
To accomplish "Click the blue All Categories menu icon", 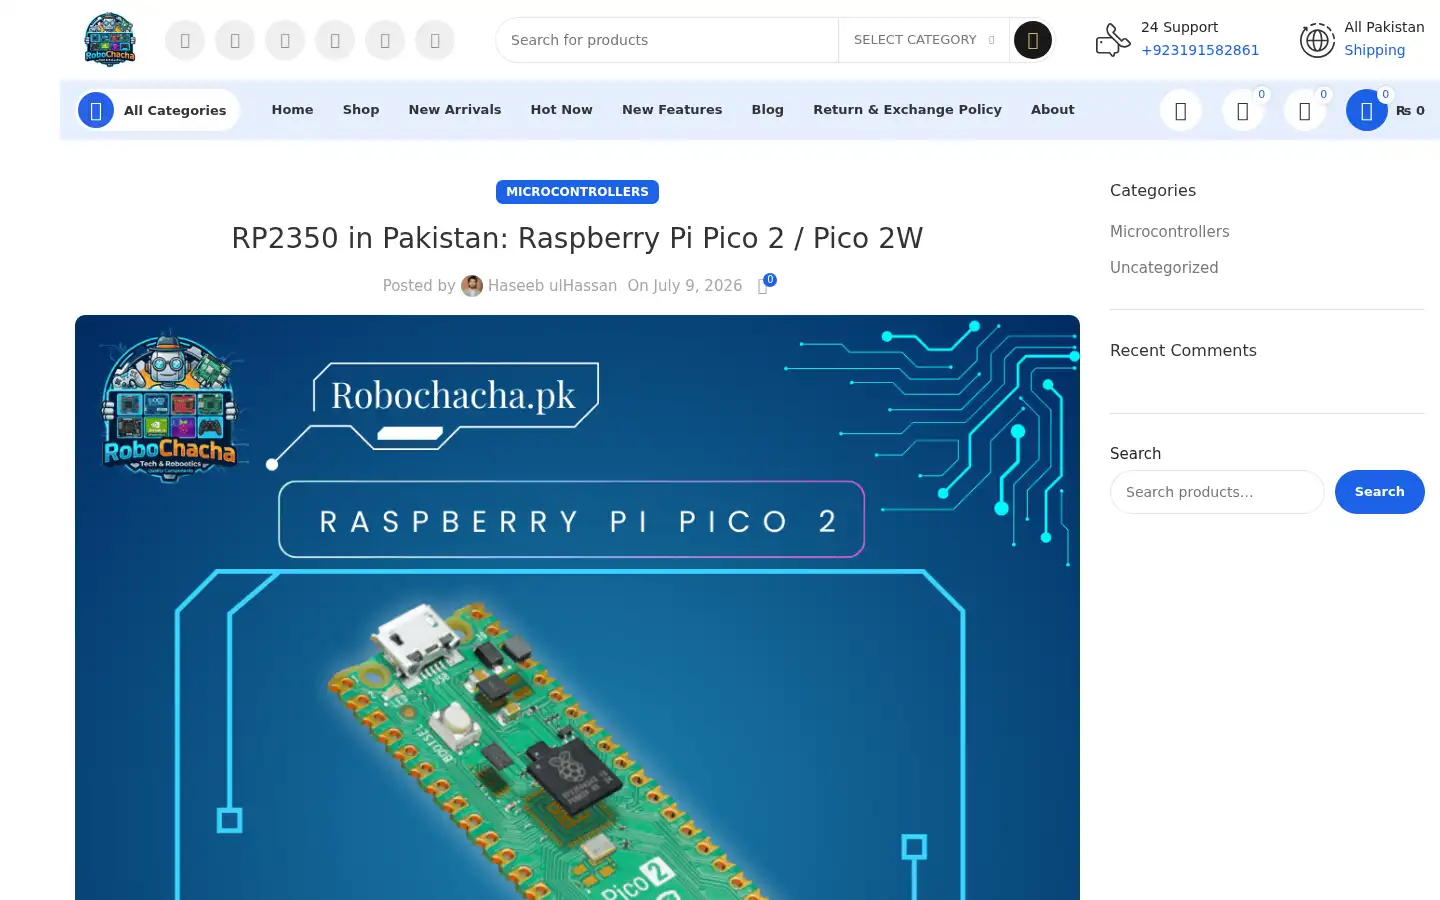I will tap(96, 110).
